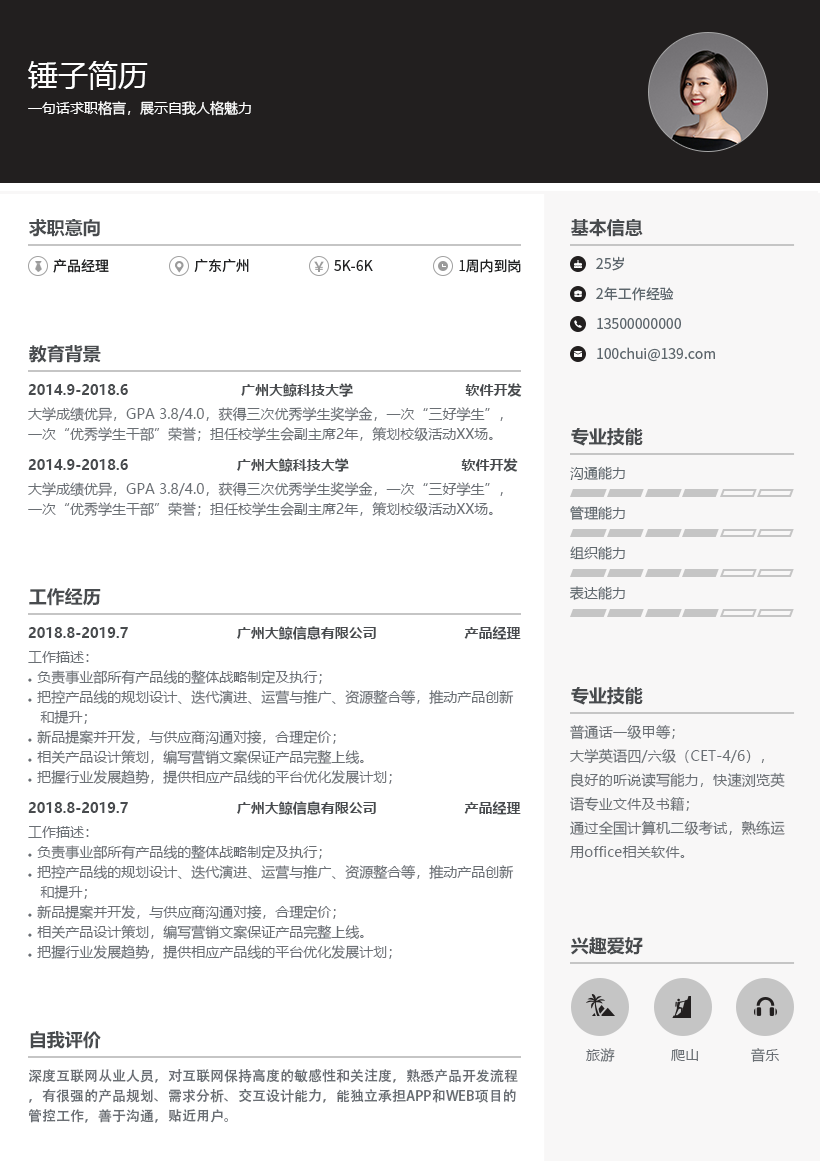Click the 基本信息 section heading
The height and width of the screenshot is (1161, 820).
point(606,228)
